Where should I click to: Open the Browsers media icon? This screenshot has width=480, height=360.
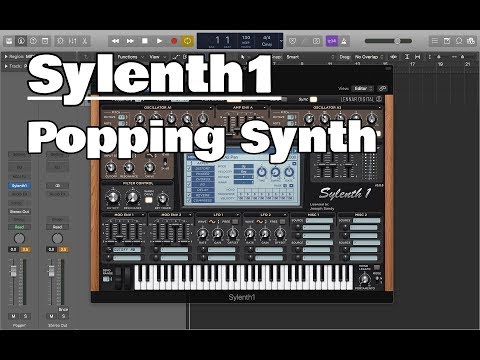pos(471,41)
